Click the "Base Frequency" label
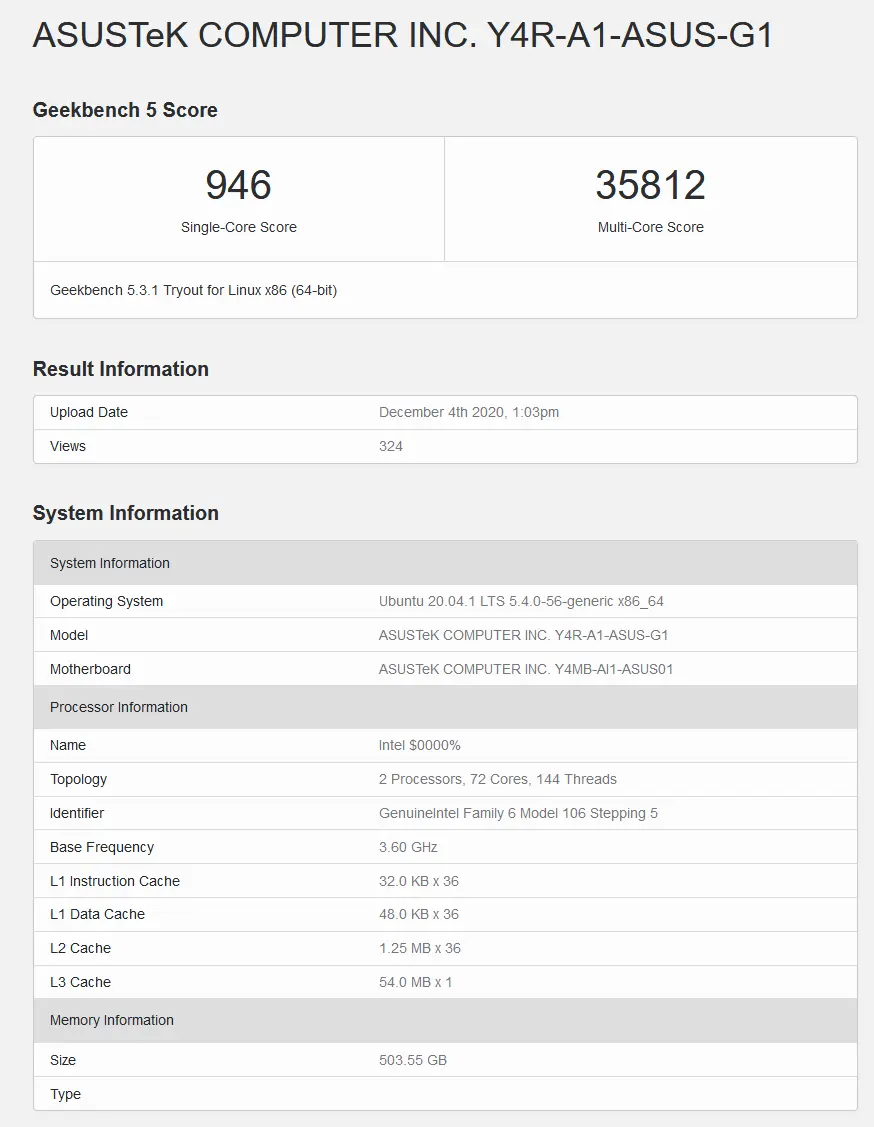This screenshot has width=874, height=1127. [102, 847]
